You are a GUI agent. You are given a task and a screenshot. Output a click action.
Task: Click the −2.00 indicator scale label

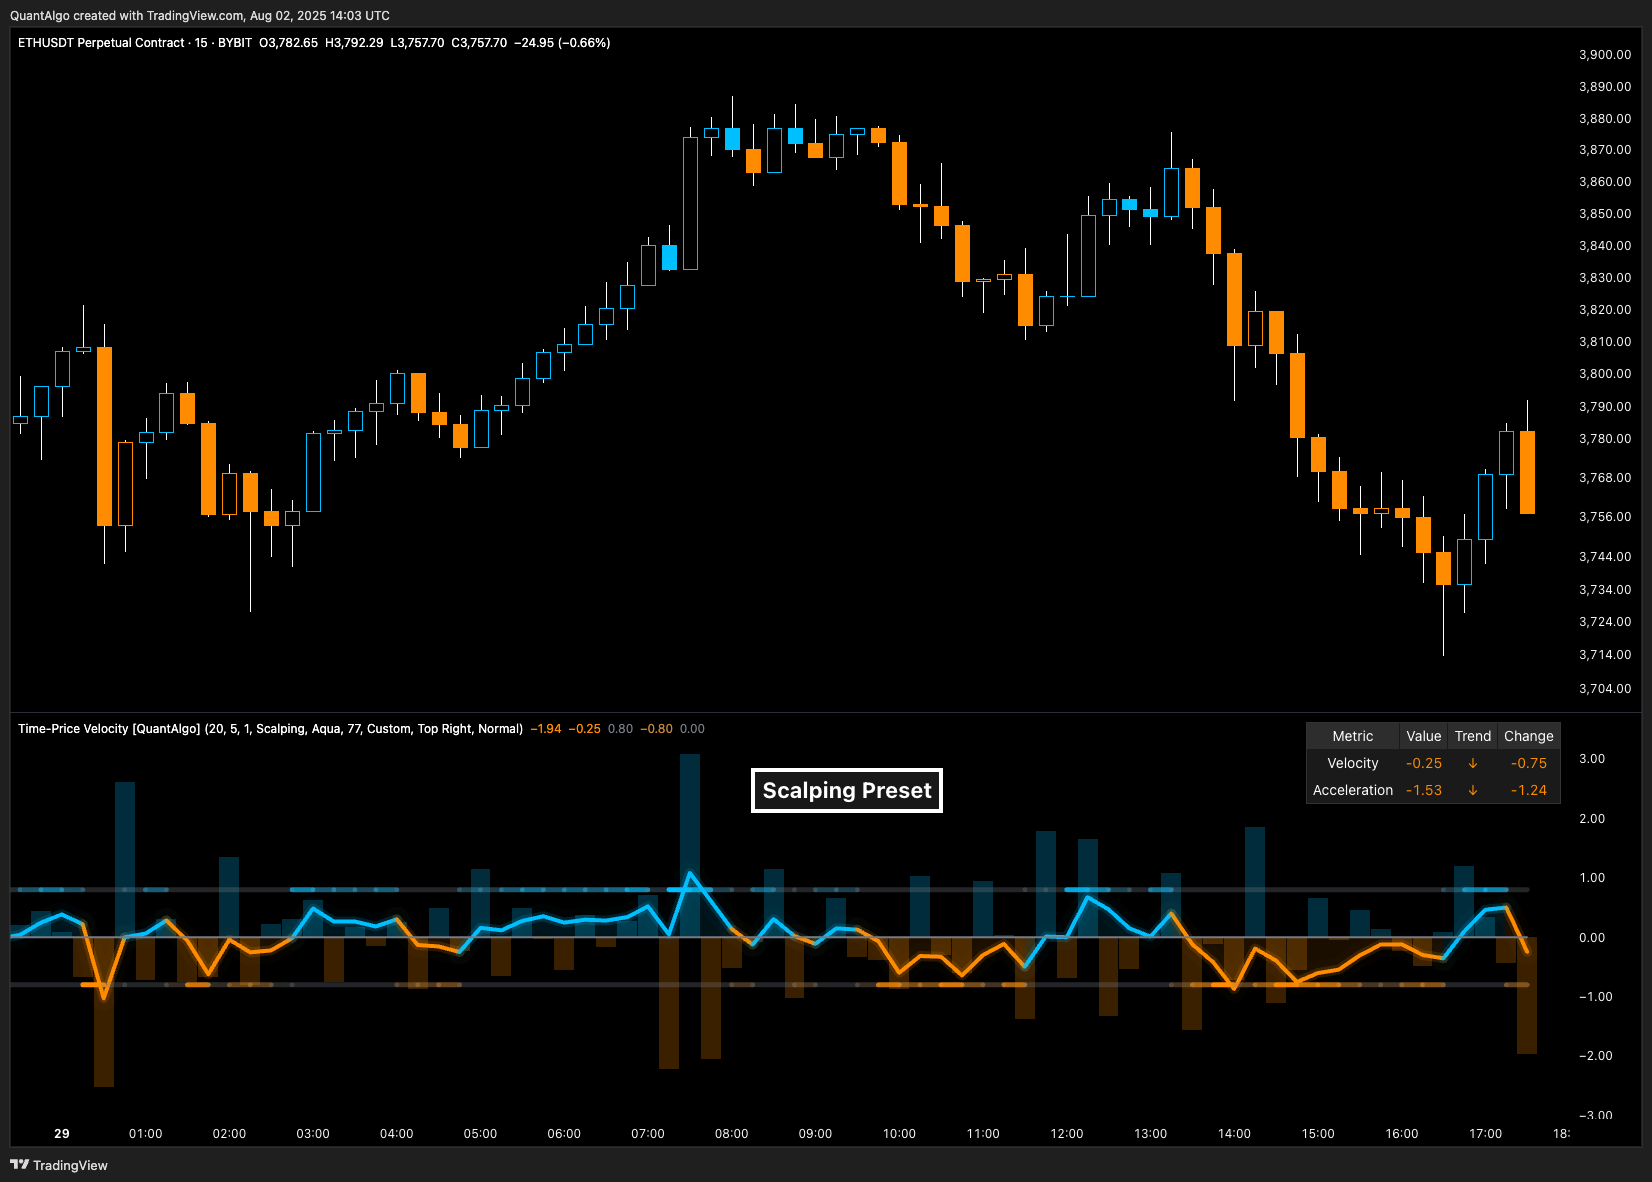[x=1595, y=1056]
